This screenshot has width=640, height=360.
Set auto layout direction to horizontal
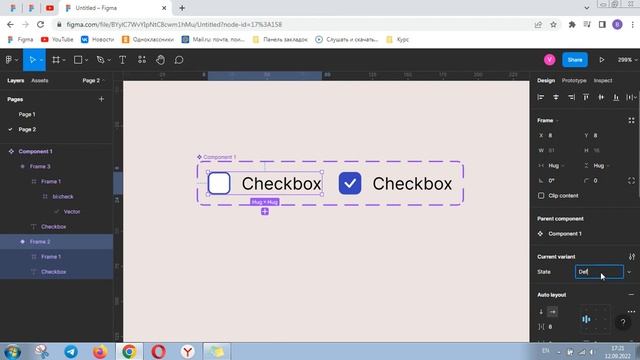552,312
